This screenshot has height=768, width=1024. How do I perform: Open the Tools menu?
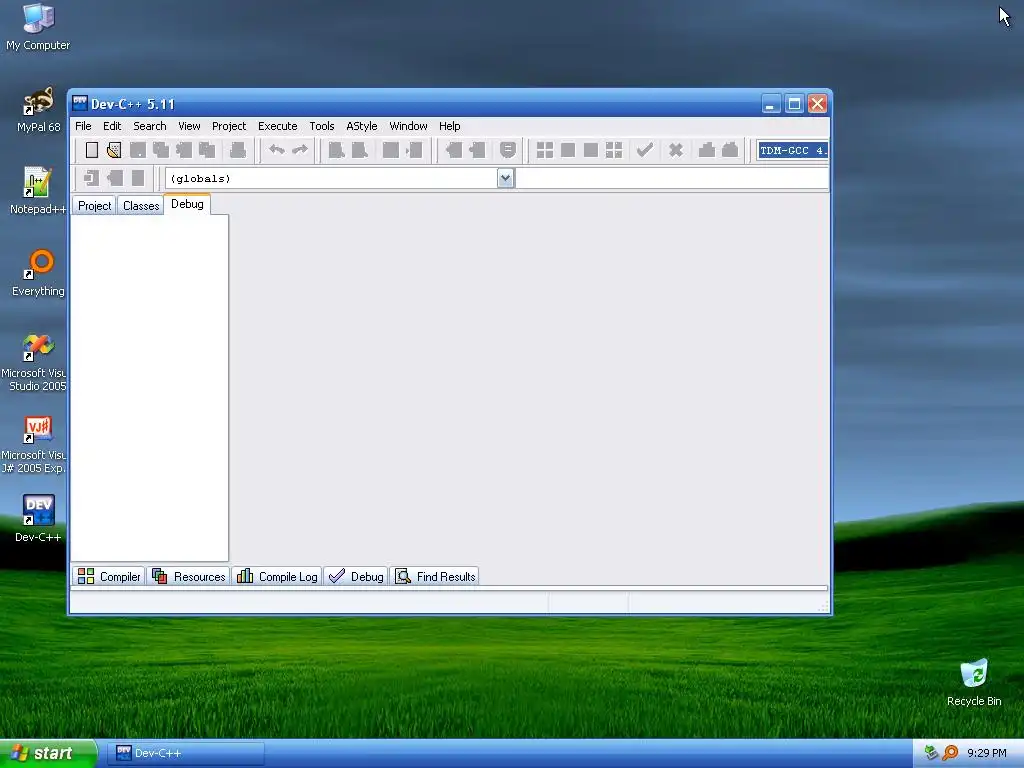(321, 126)
